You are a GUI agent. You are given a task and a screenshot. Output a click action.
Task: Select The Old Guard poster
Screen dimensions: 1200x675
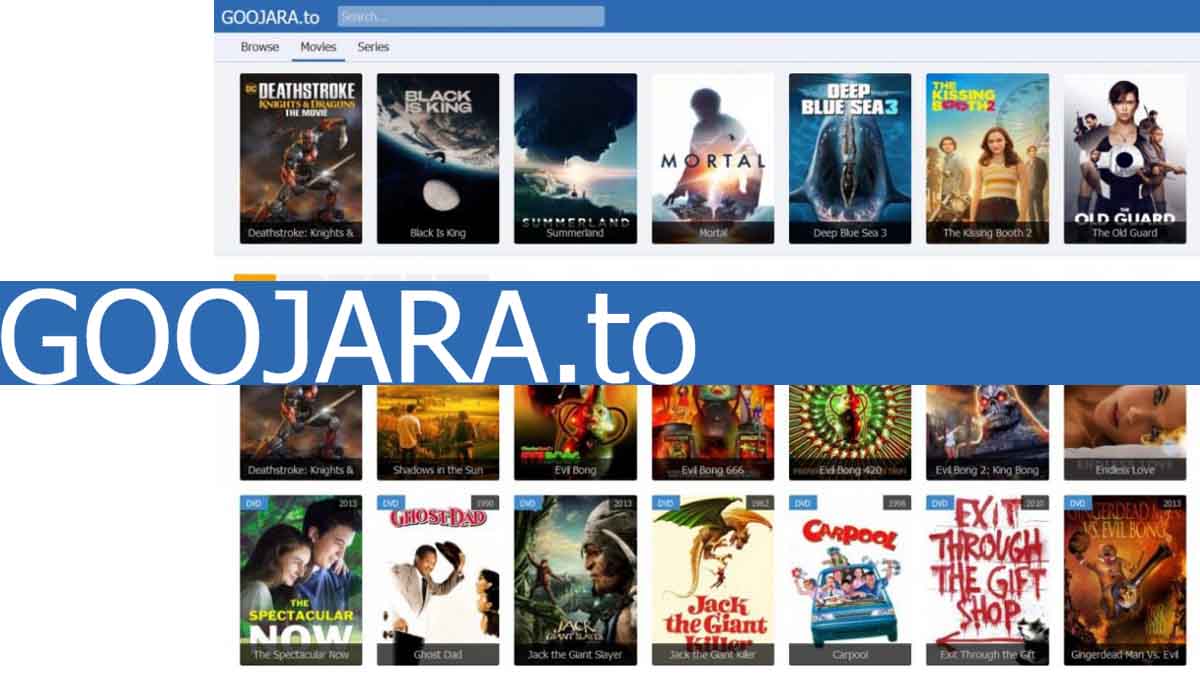point(1124,158)
